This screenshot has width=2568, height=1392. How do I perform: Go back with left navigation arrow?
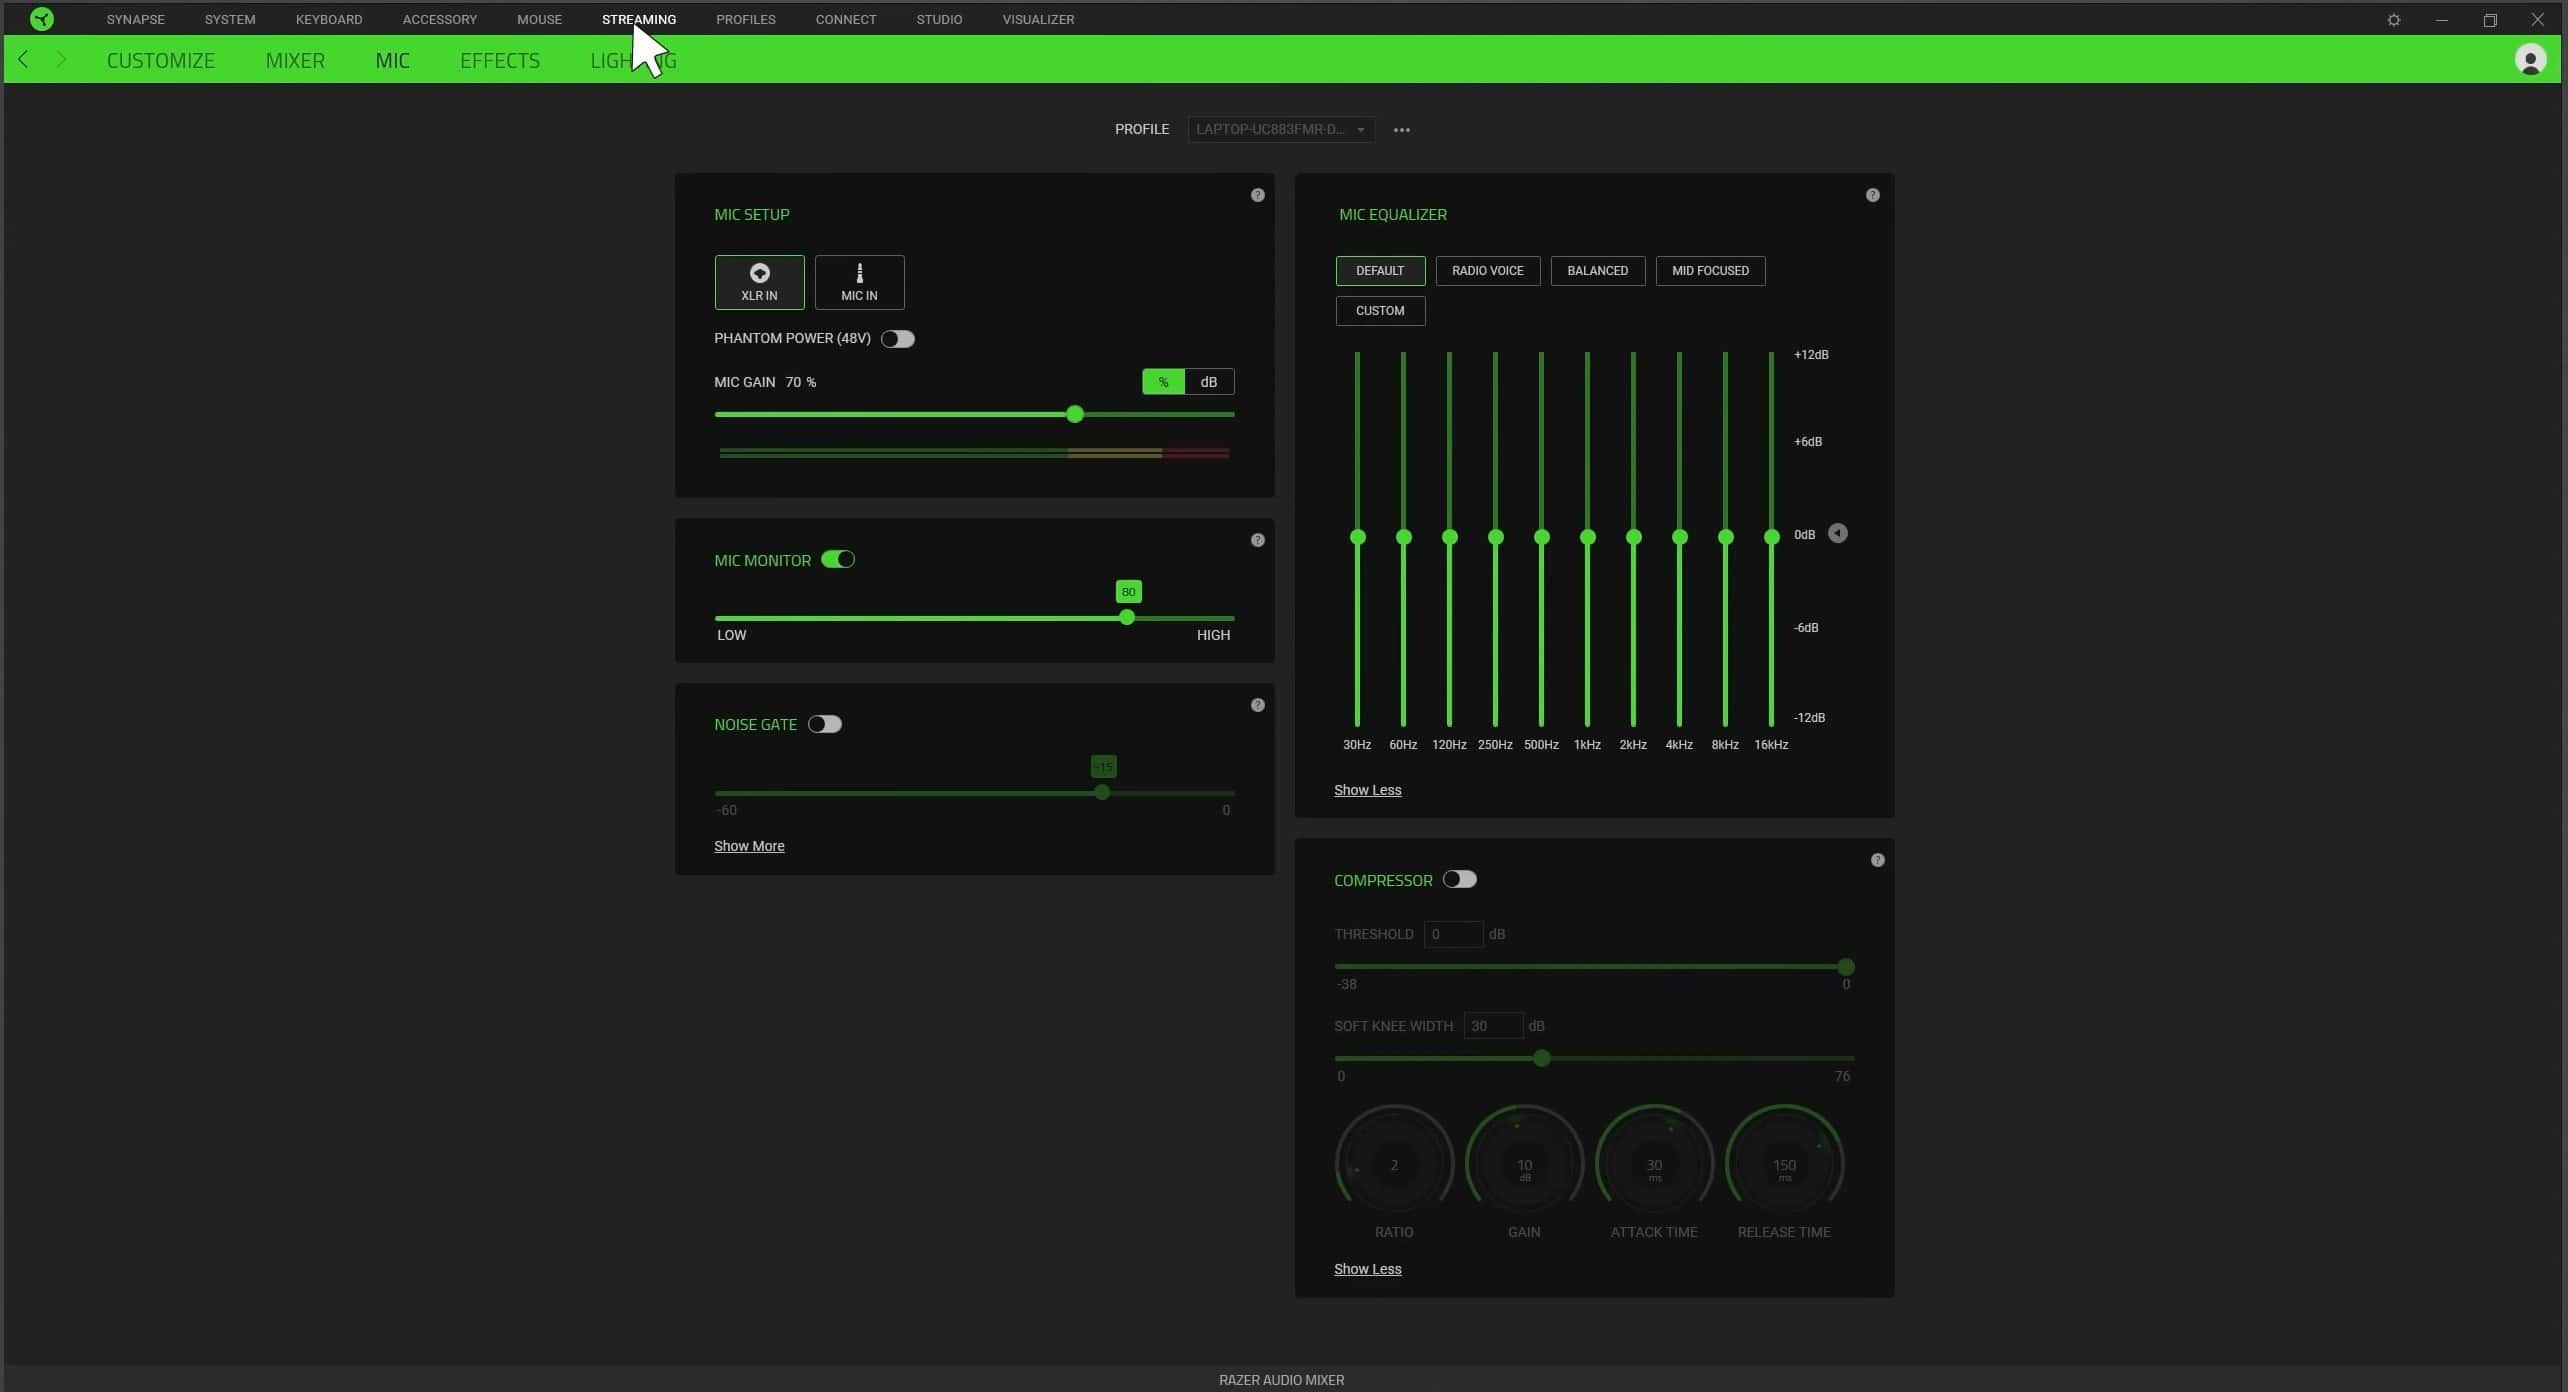pyautogui.click(x=24, y=60)
